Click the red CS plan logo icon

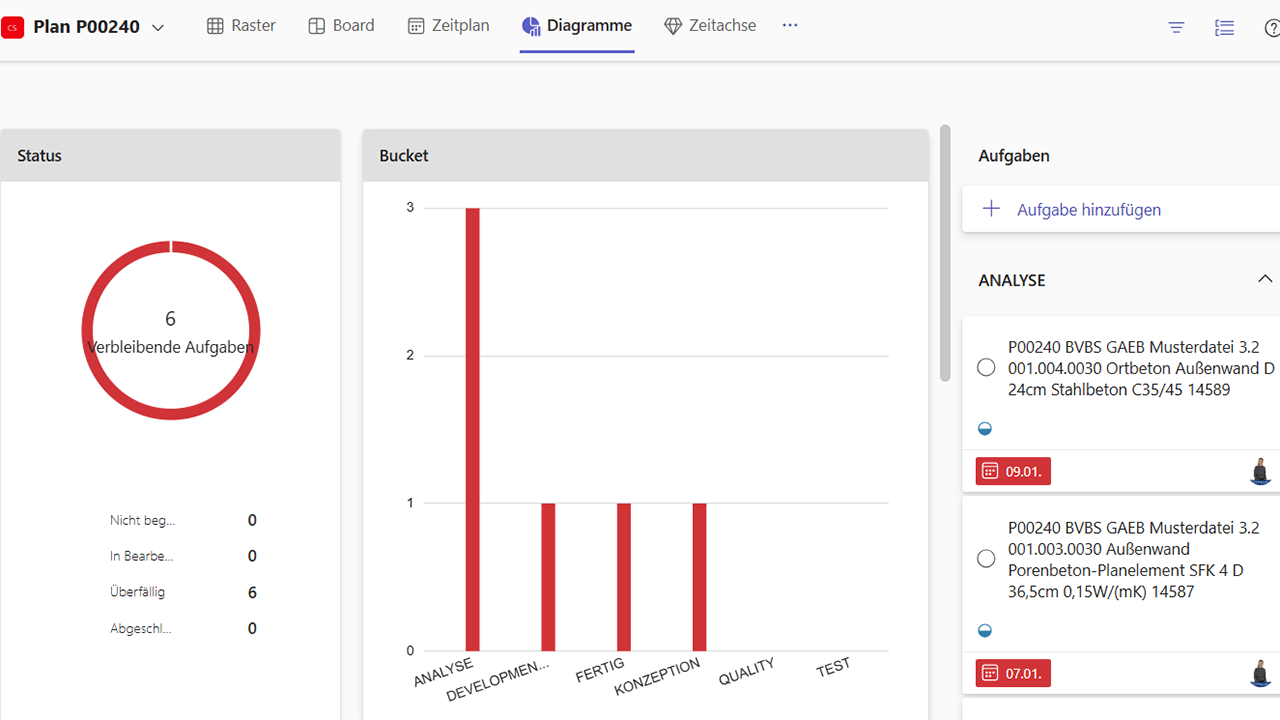[x=13, y=27]
